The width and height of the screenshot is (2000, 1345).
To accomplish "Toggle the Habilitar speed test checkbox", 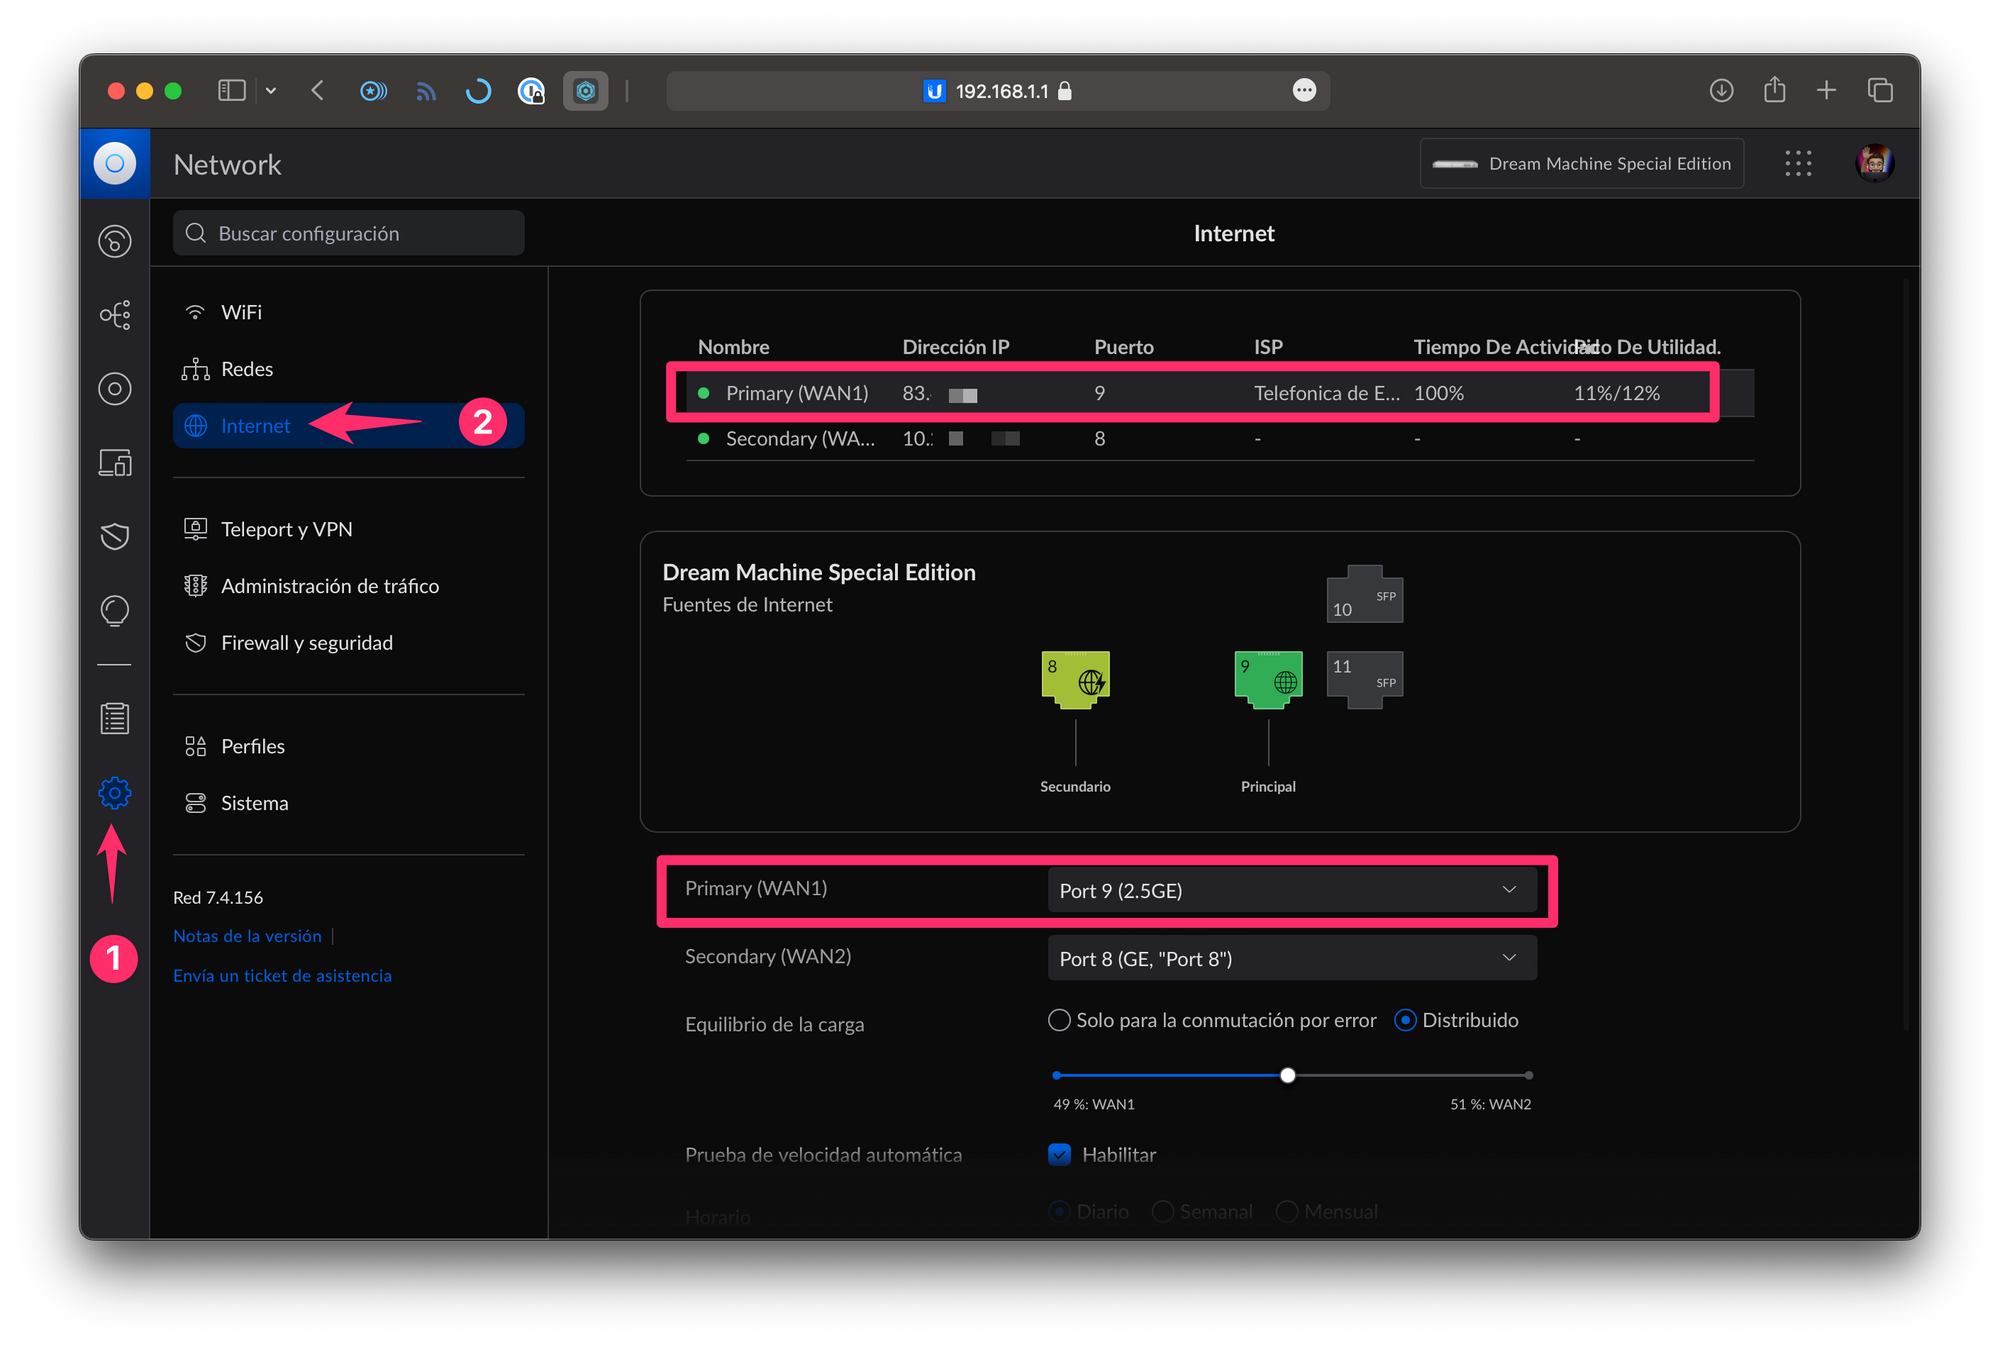I will tap(1060, 1154).
